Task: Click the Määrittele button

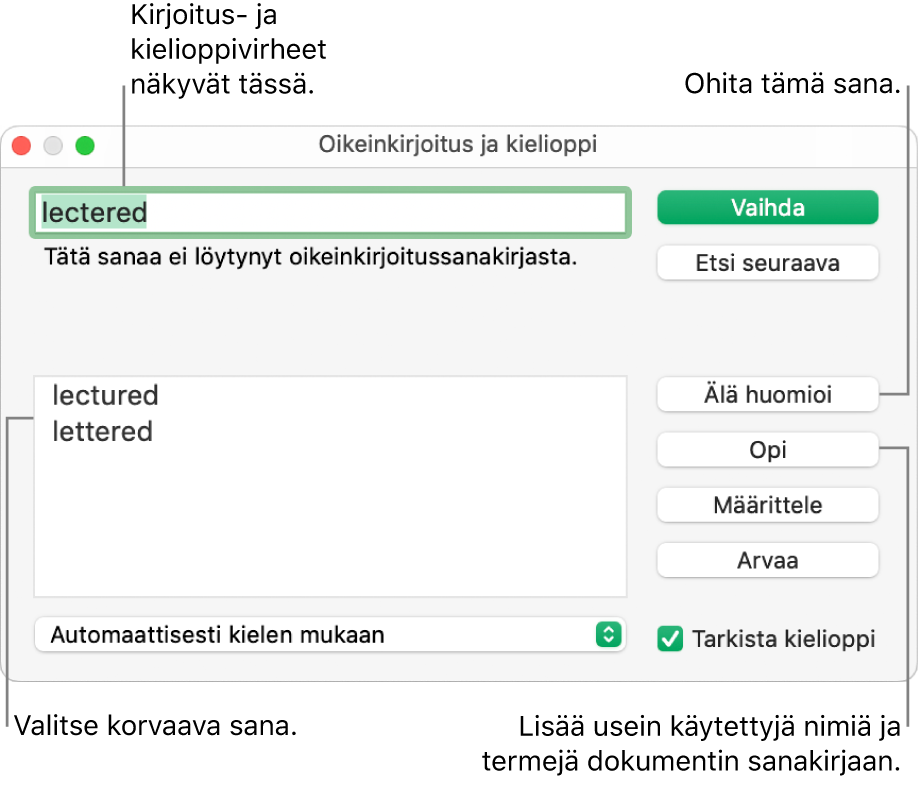Action: [x=767, y=505]
